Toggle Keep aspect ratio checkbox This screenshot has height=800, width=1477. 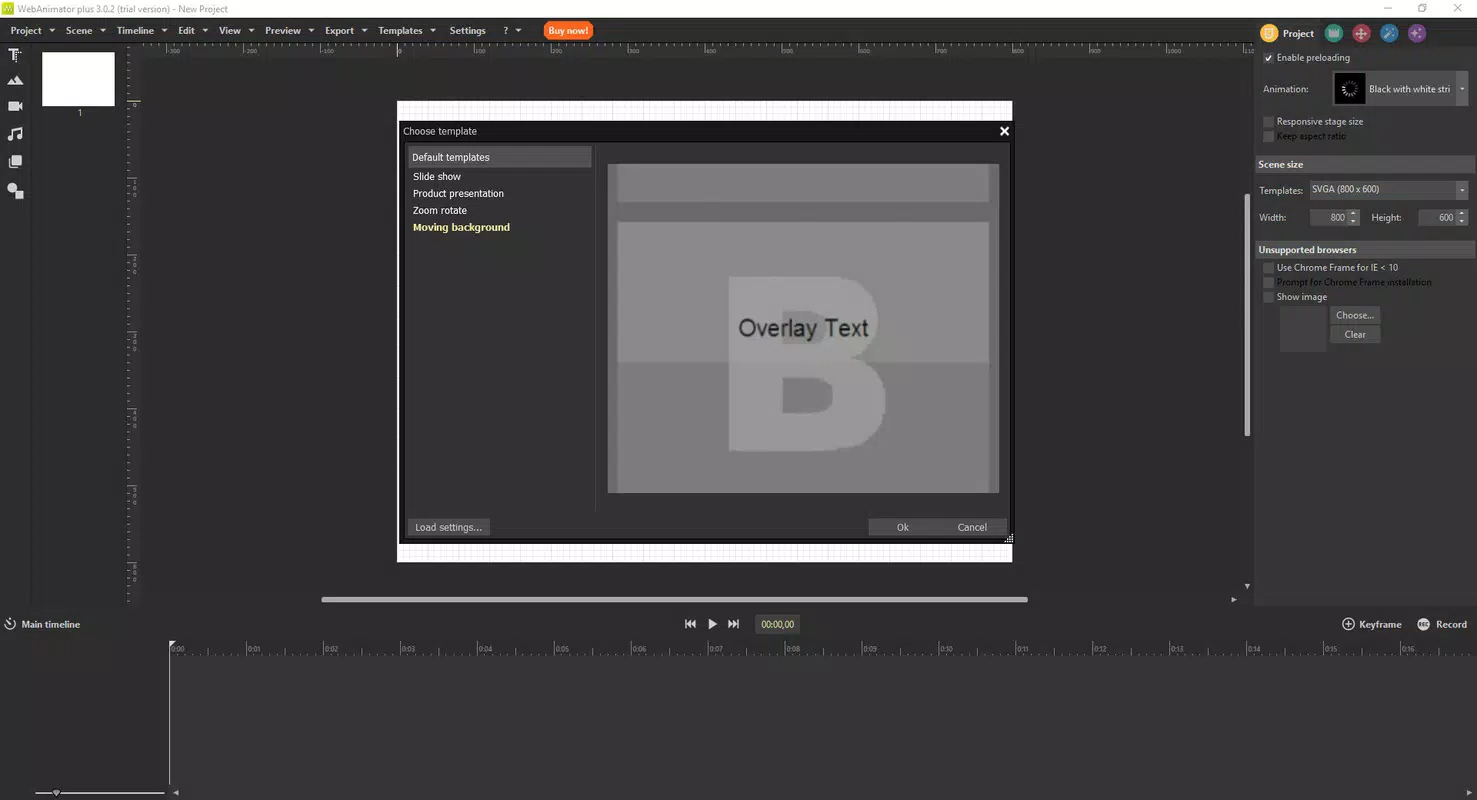tap(1269, 136)
